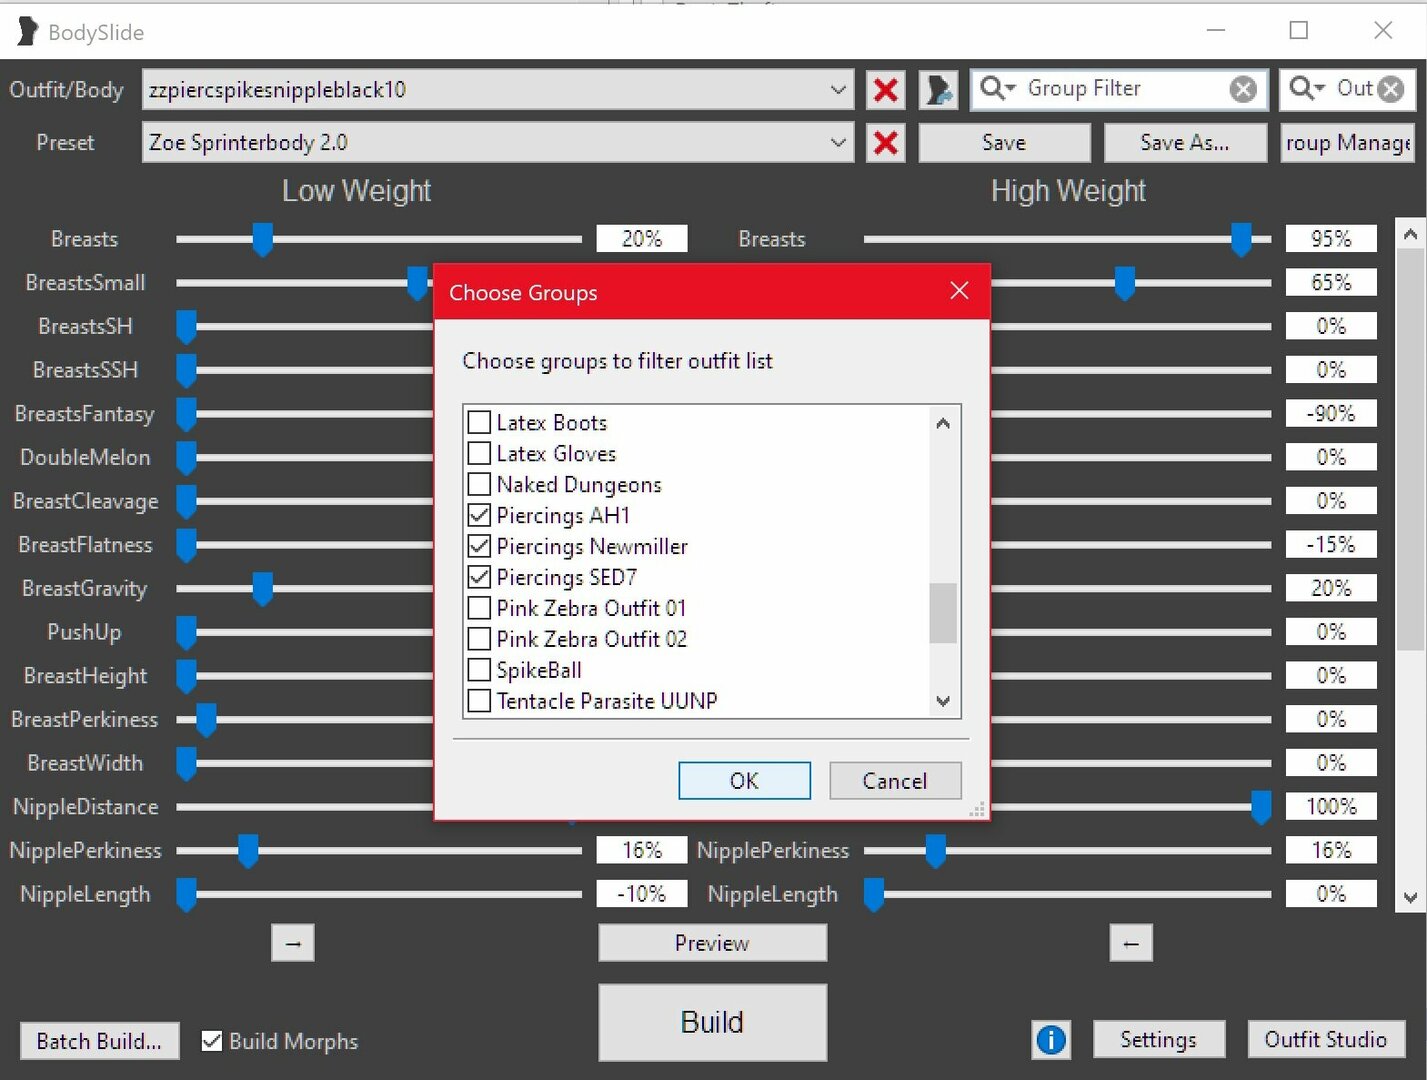The image size is (1427, 1080).
Task: Click the high weight Breasts 95% value field
Action: coord(1331,239)
